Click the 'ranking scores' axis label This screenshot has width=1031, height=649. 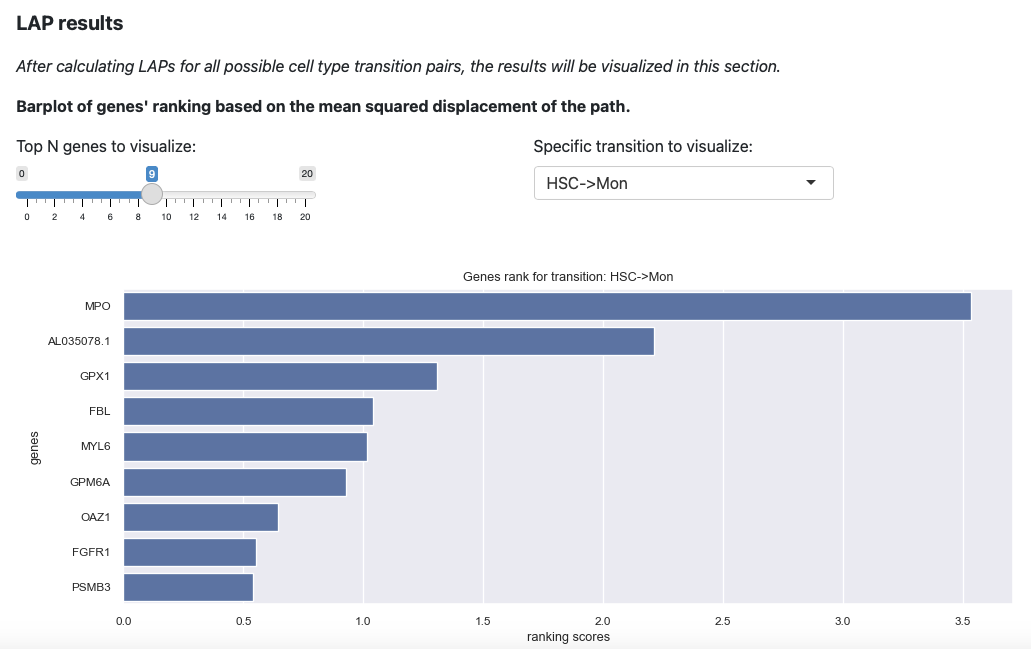568,637
